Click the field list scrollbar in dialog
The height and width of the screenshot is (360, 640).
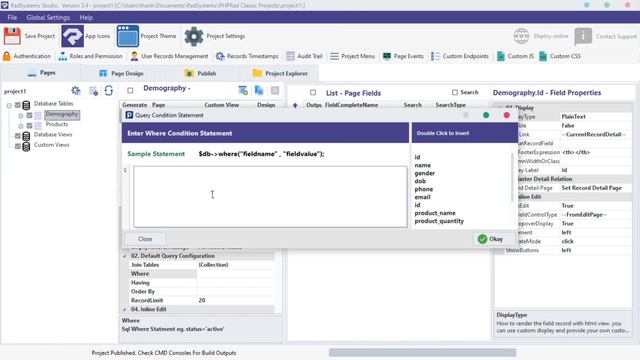[x=512, y=178]
